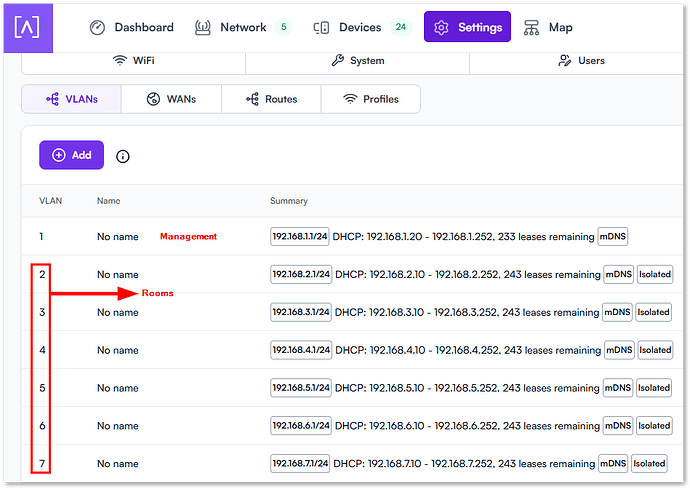Select the WANs sub-tab

click(171, 99)
